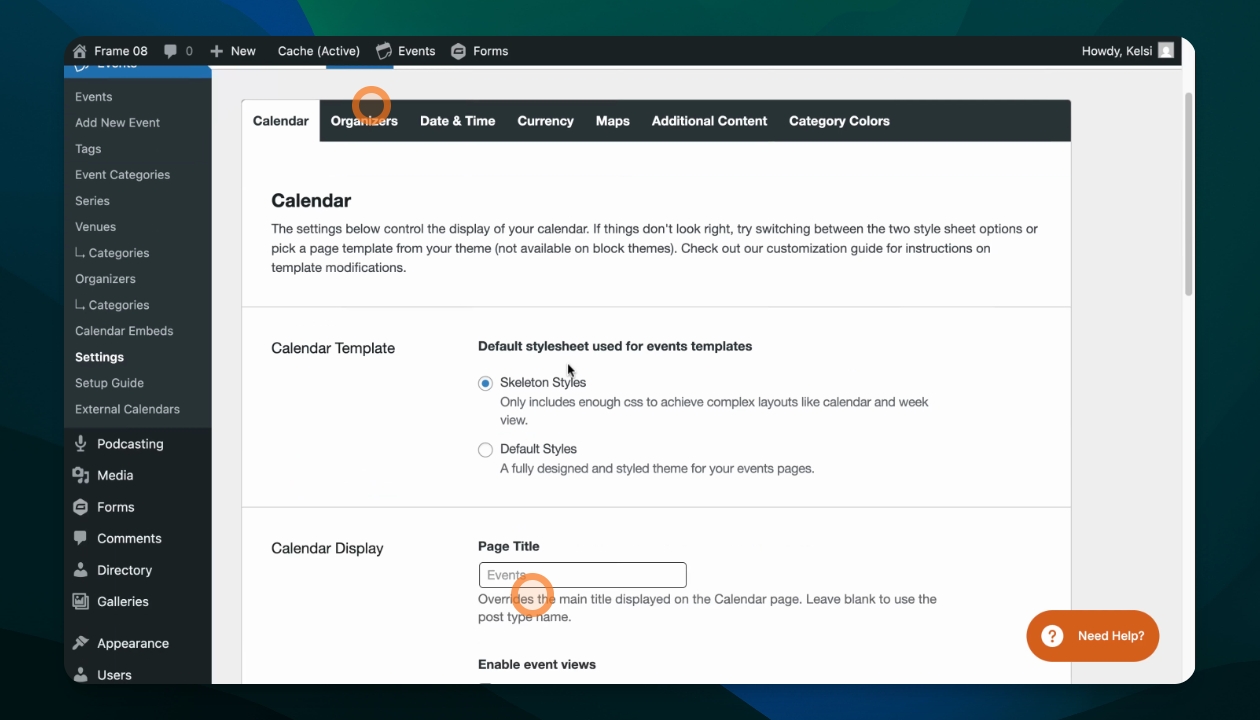1260x720 pixels.
Task: Open Cache (Active) in the admin bar
Action: click(x=319, y=51)
